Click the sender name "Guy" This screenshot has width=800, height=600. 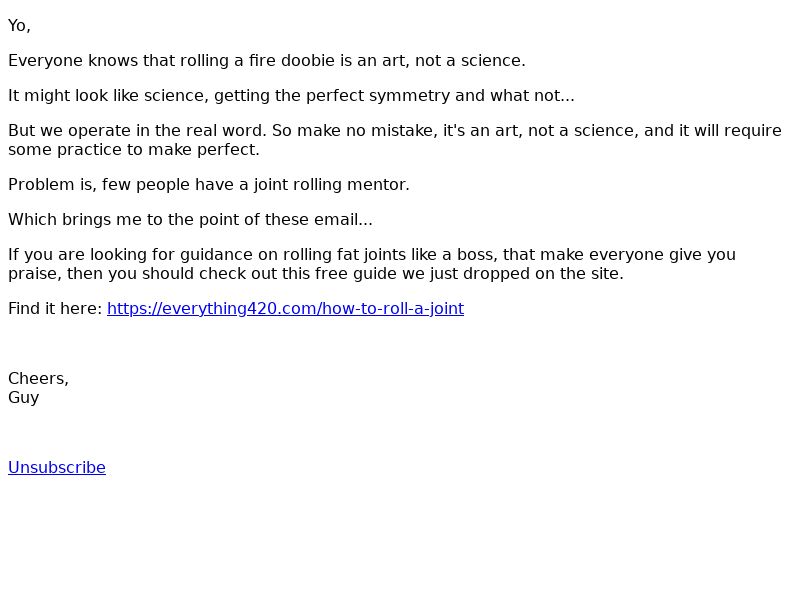pyautogui.click(x=24, y=398)
